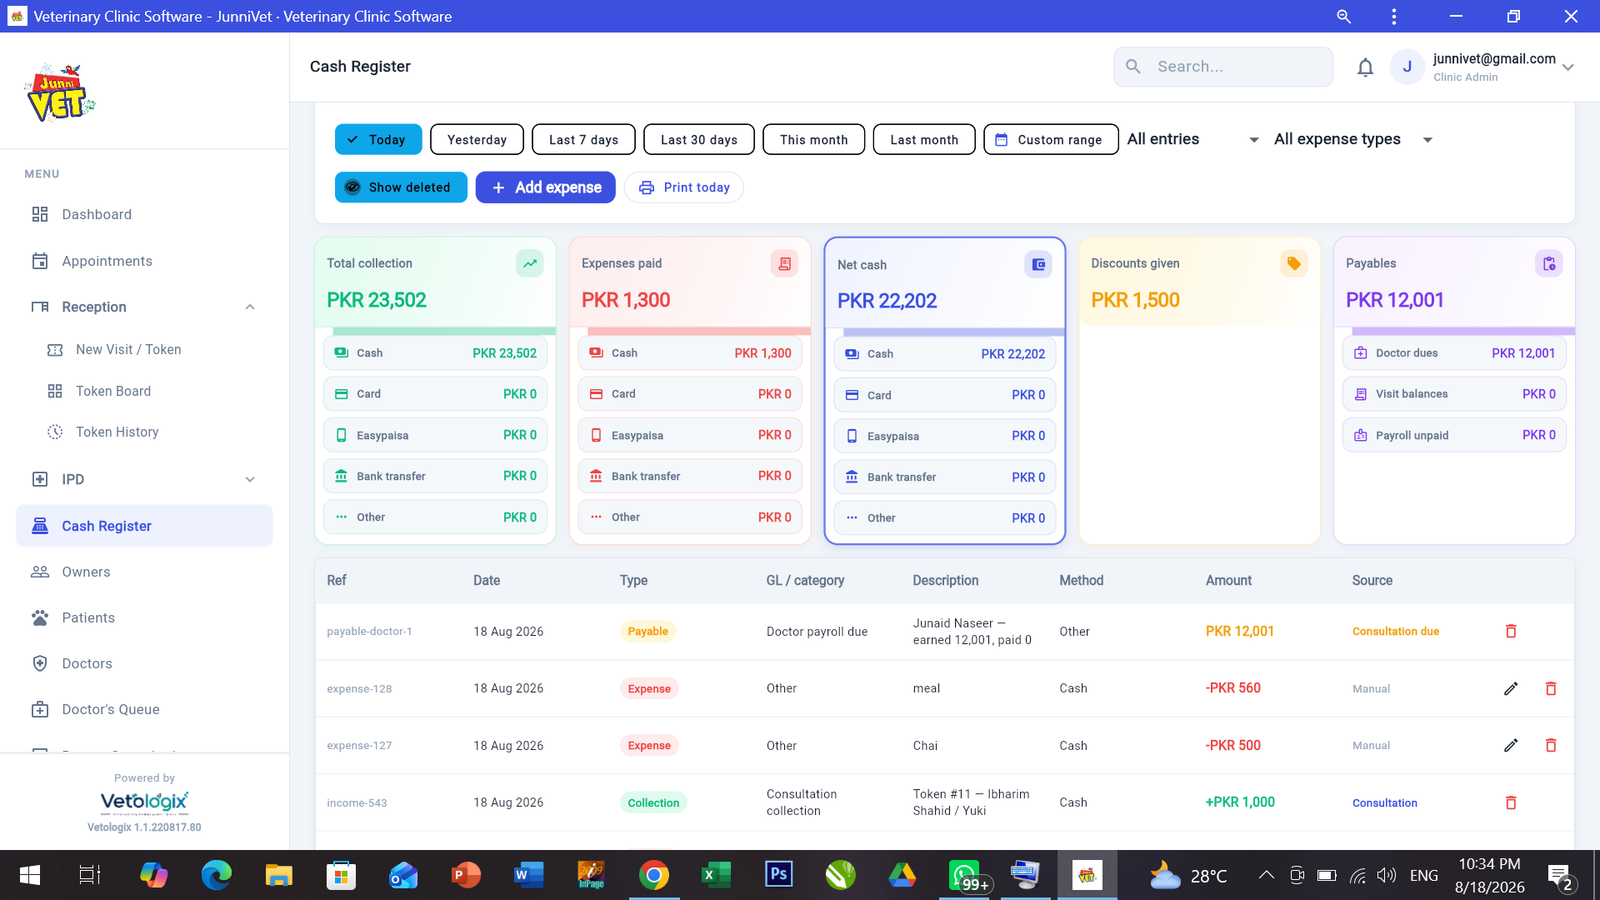Screen dimensions: 1600x900
Task: Click the Add expense button
Action: pos(546,187)
